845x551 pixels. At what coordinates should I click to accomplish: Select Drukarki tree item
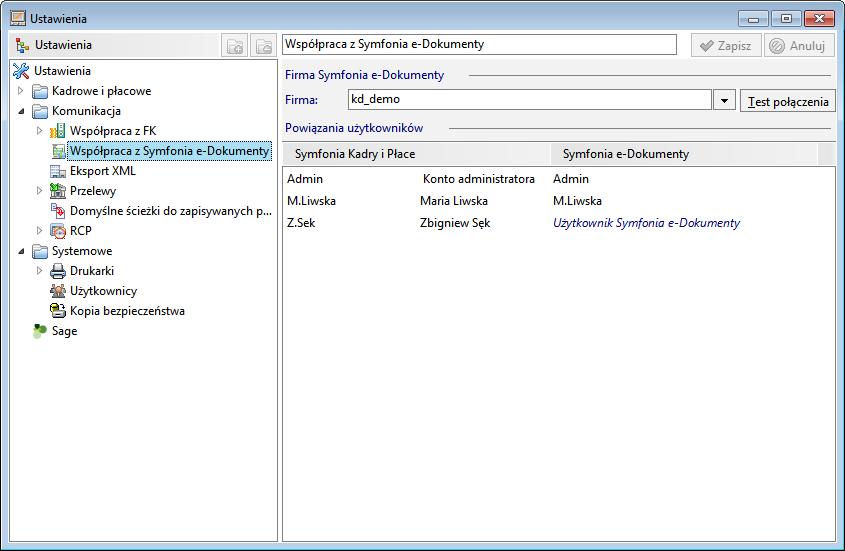(92, 271)
